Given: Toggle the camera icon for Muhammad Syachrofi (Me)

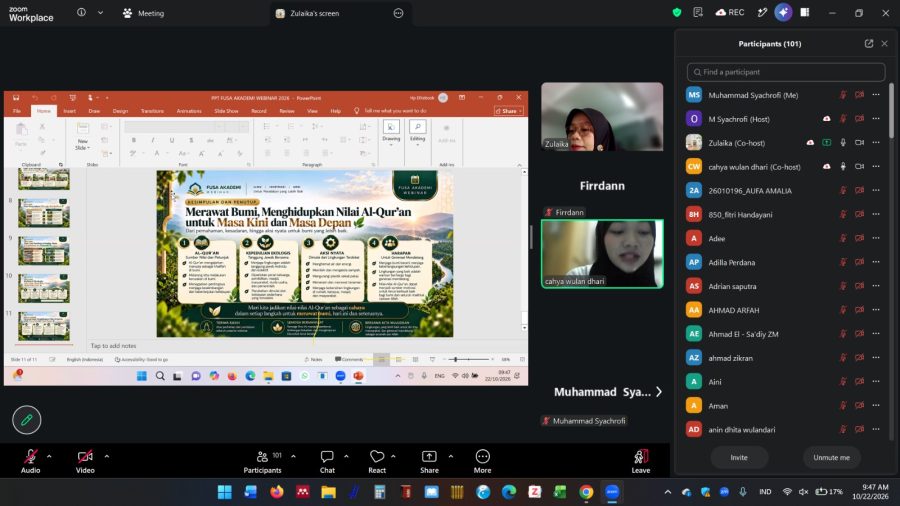Looking at the screenshot, I should [859, 95].
